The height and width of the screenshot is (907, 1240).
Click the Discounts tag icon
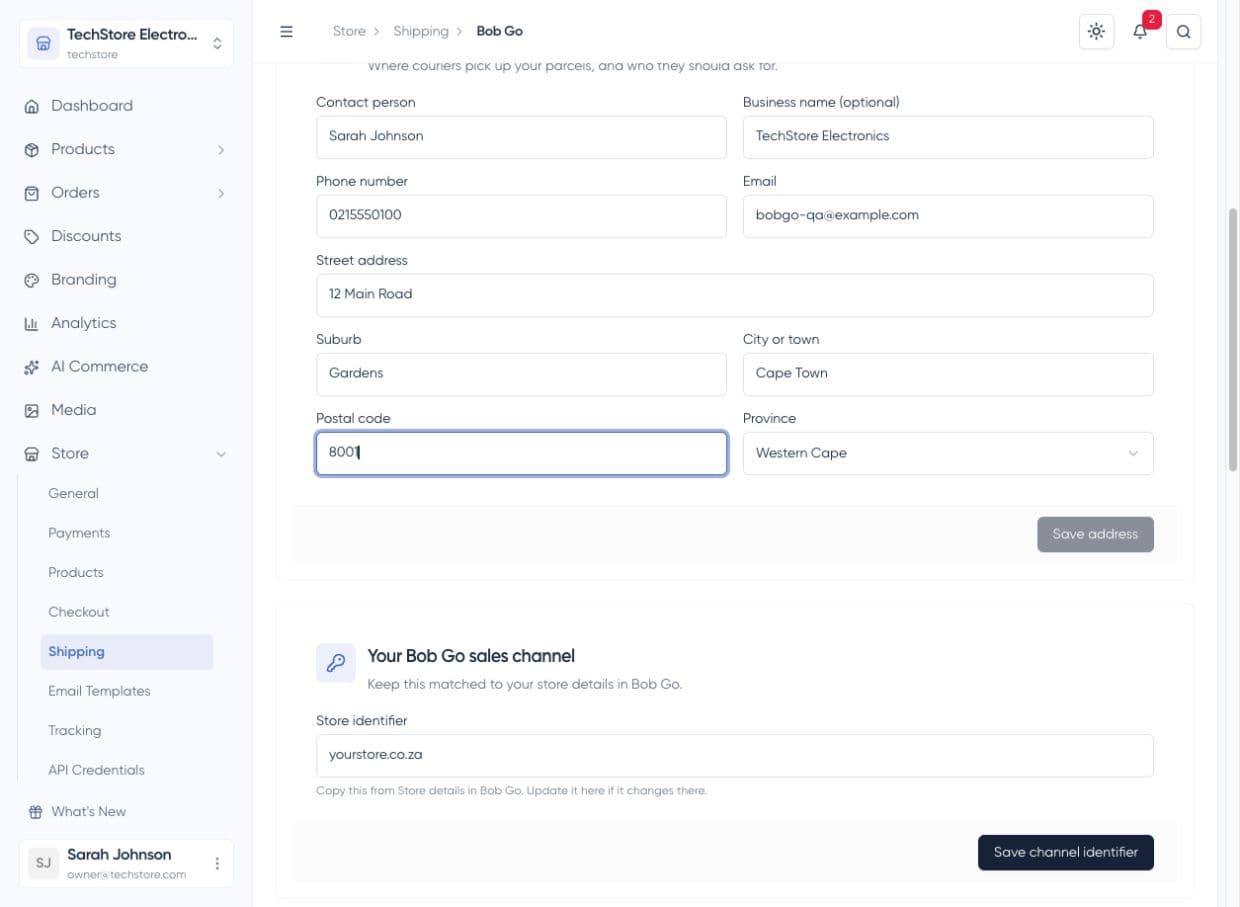tap(32, 236)
